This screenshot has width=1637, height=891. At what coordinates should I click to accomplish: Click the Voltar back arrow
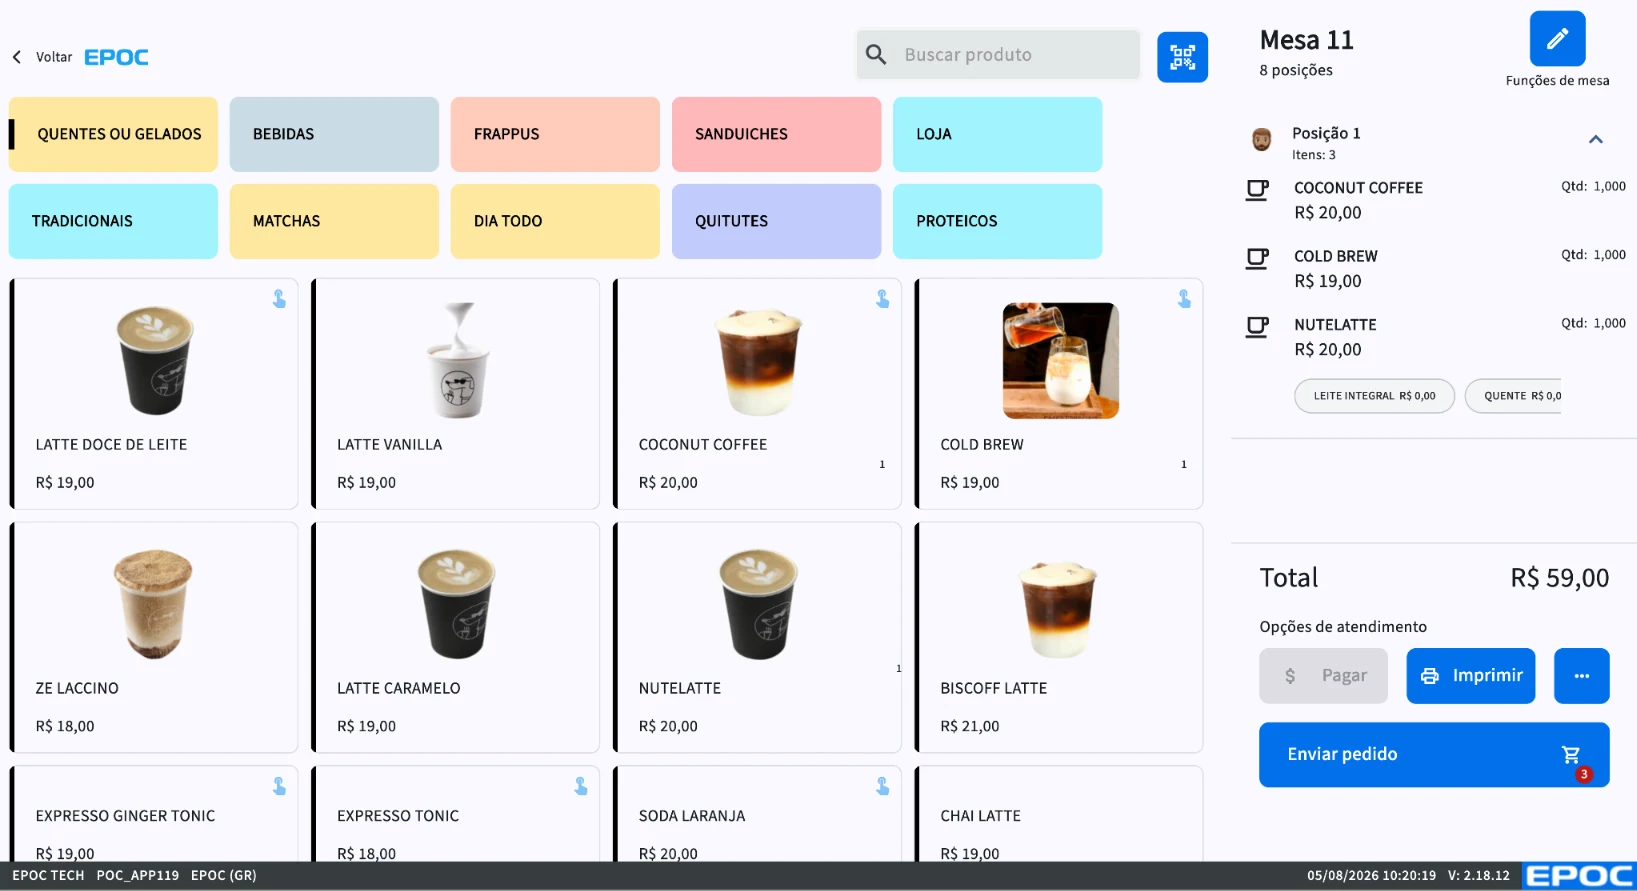[17, 57]
